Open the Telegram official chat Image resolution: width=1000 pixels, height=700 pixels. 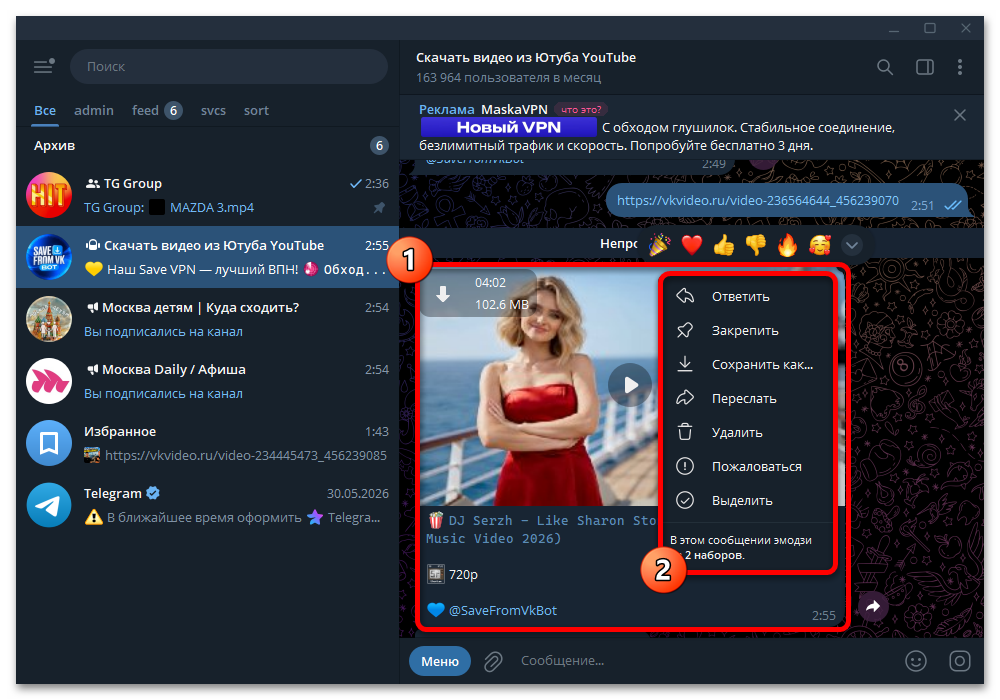tap(207, 505)
